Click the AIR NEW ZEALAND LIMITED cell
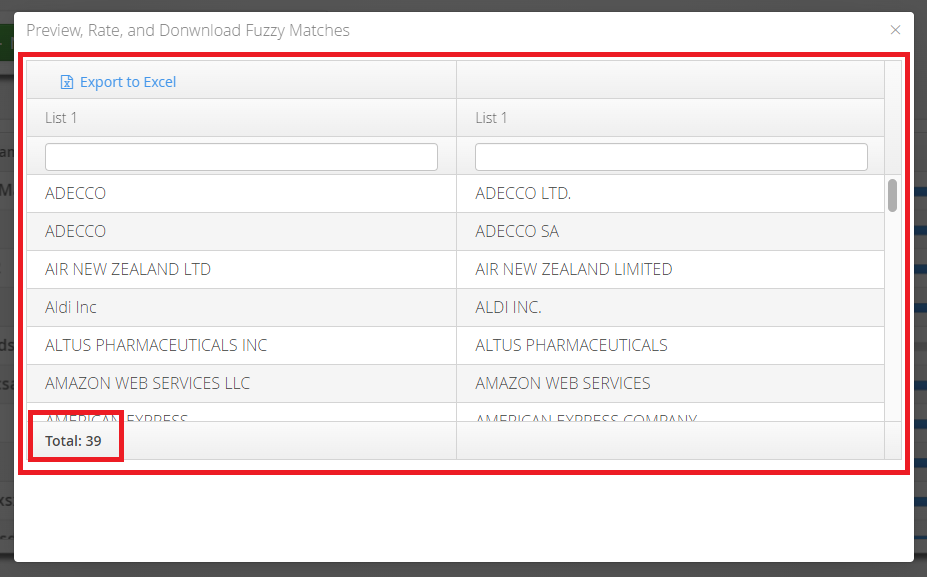927x577 pixels. 670,270
